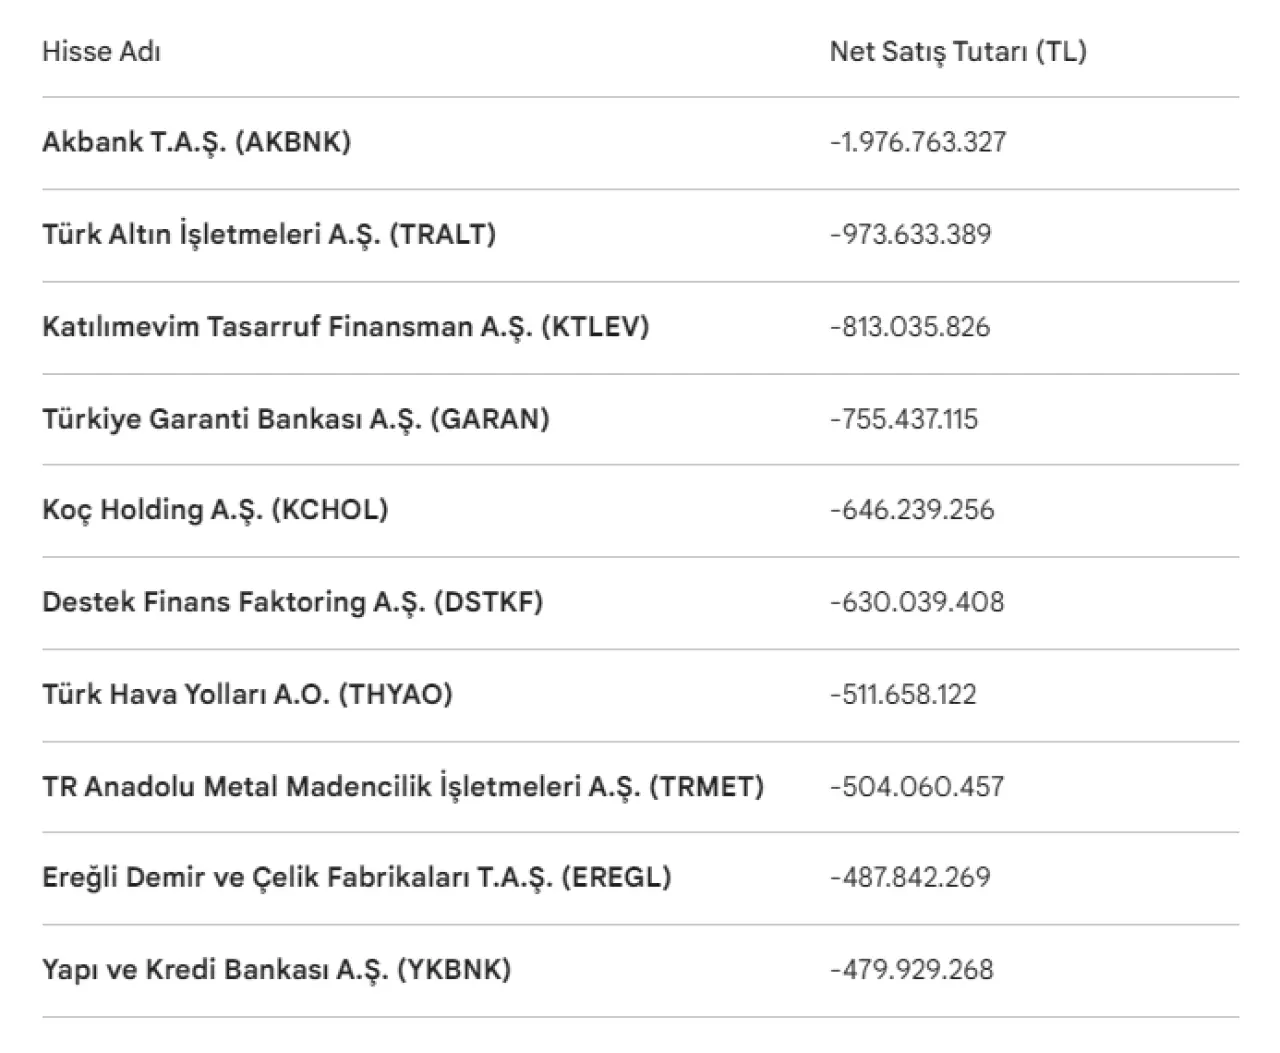Click Katılımevim Tasarruf Finansman (KTLEV) name
This screenshot has height=1053, width=1280.
345,327
